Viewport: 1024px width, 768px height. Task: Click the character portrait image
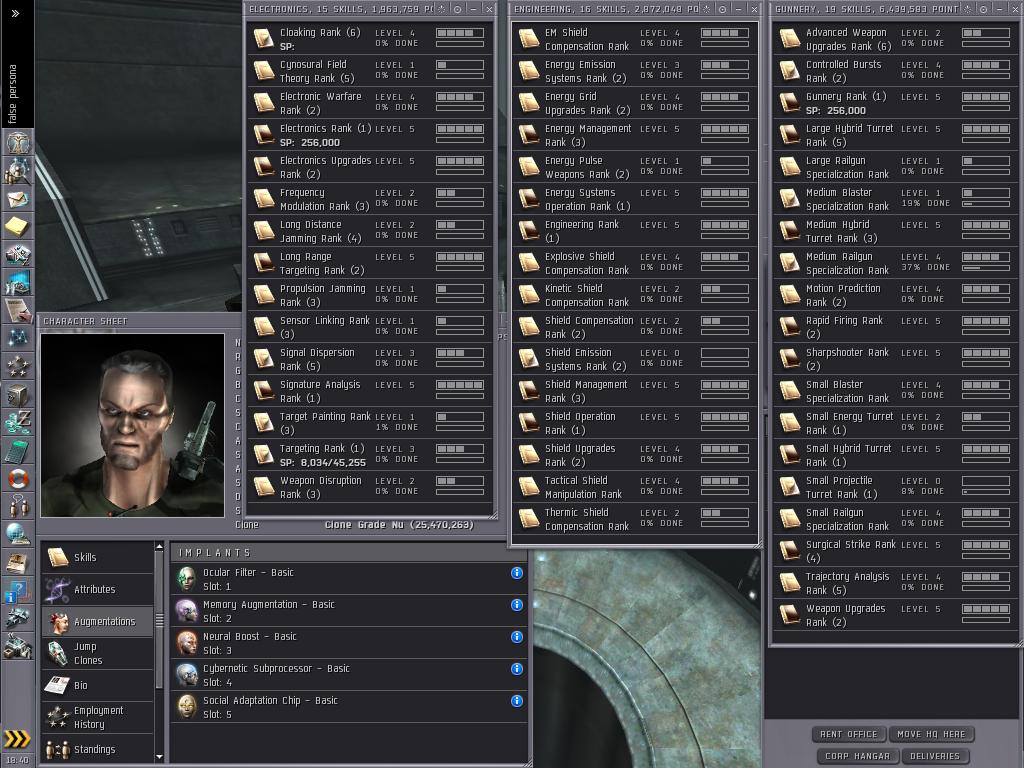(x=133, y=426)
